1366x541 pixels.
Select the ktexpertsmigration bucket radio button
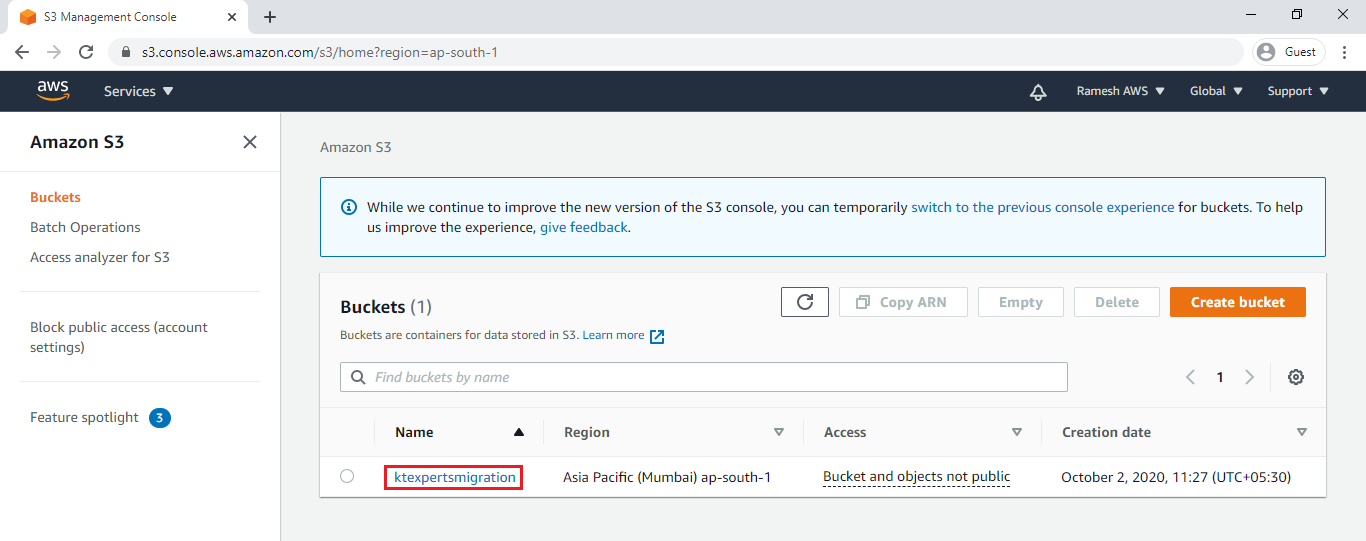click(x=347, y=476)
